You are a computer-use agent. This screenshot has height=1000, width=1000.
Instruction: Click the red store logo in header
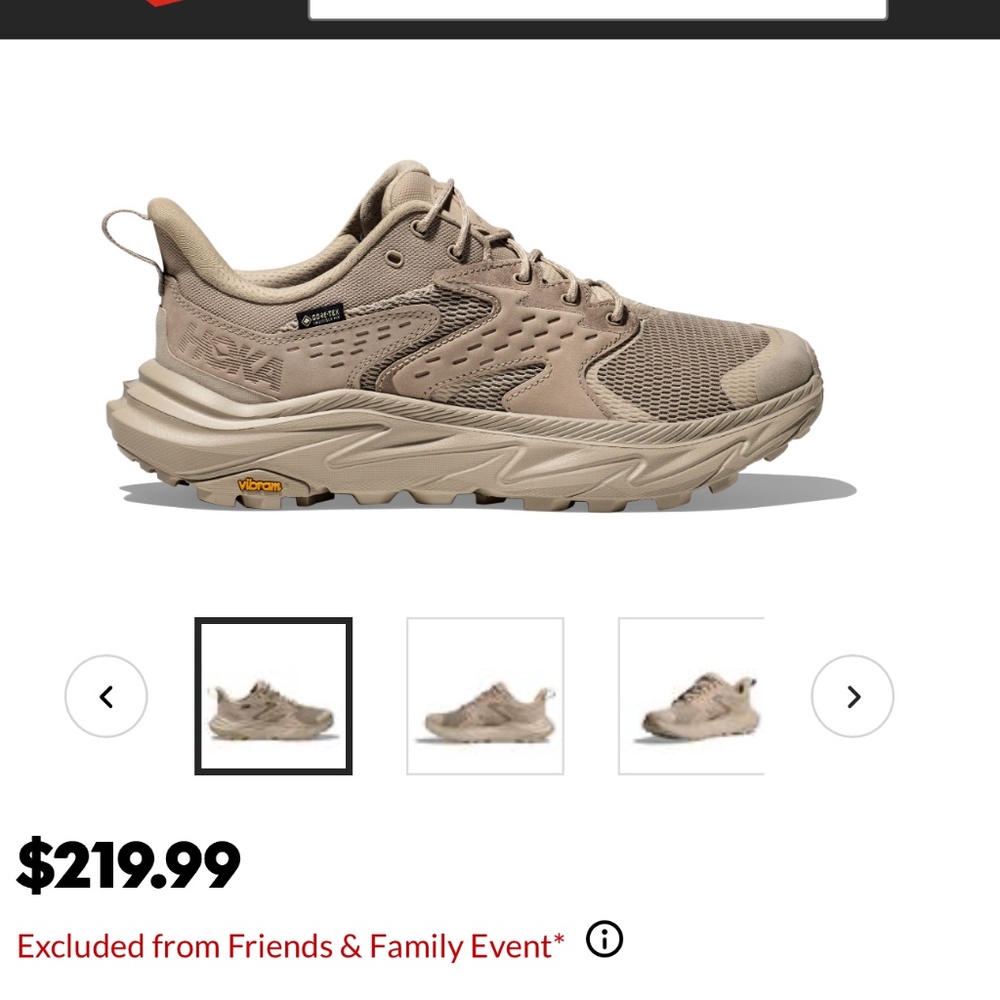pos(169,3)
